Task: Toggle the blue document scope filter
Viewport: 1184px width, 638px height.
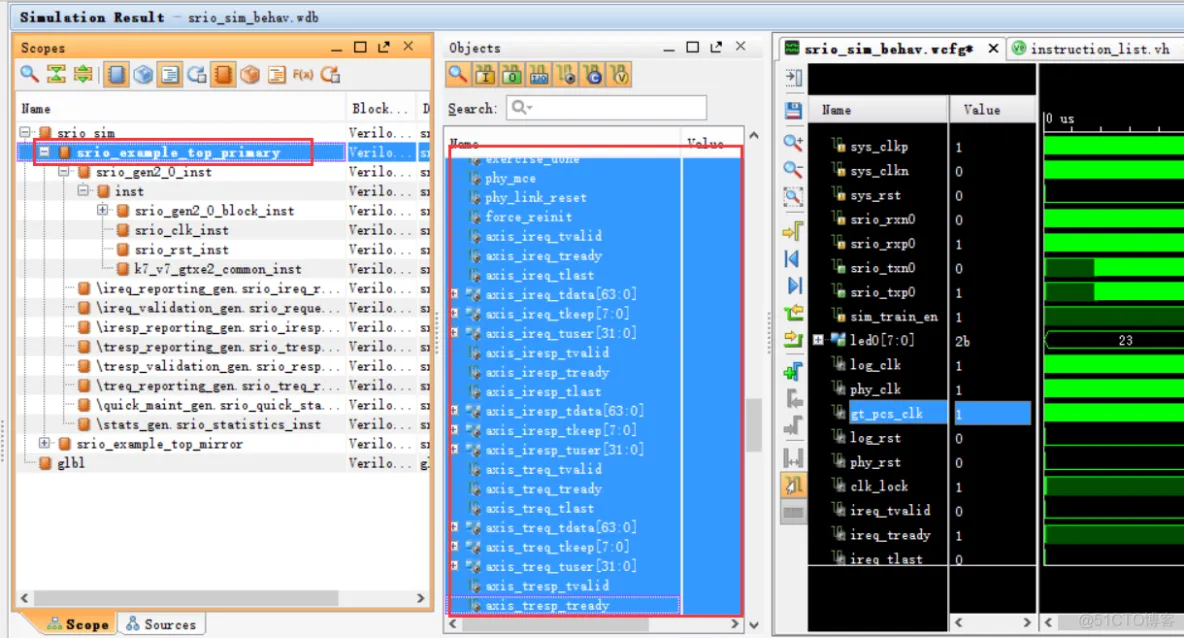Action: click(x=170, y=74)
